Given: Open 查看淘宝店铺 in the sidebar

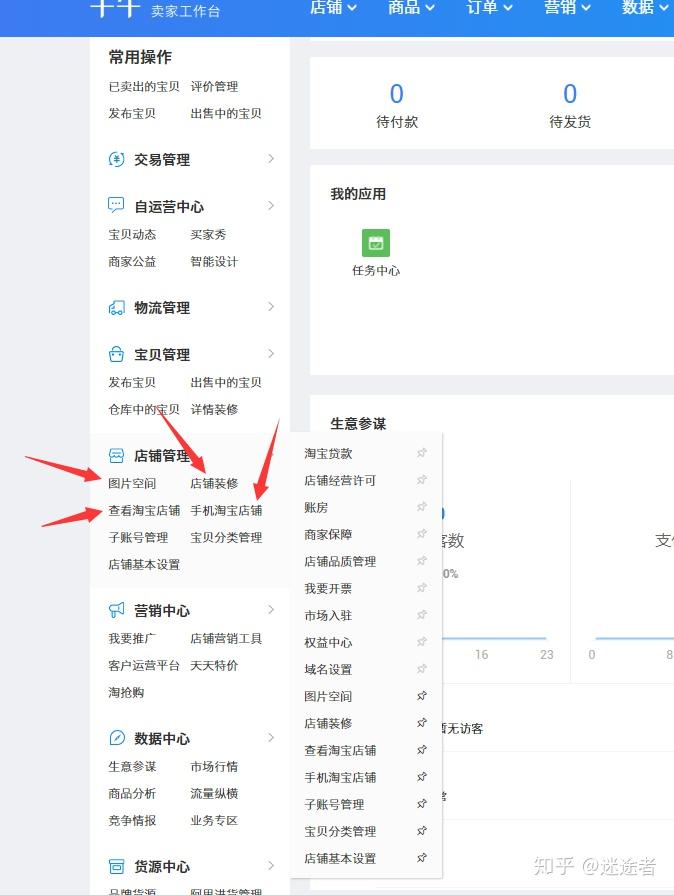Looking at the screenshot, I should (x=144, y=510).
